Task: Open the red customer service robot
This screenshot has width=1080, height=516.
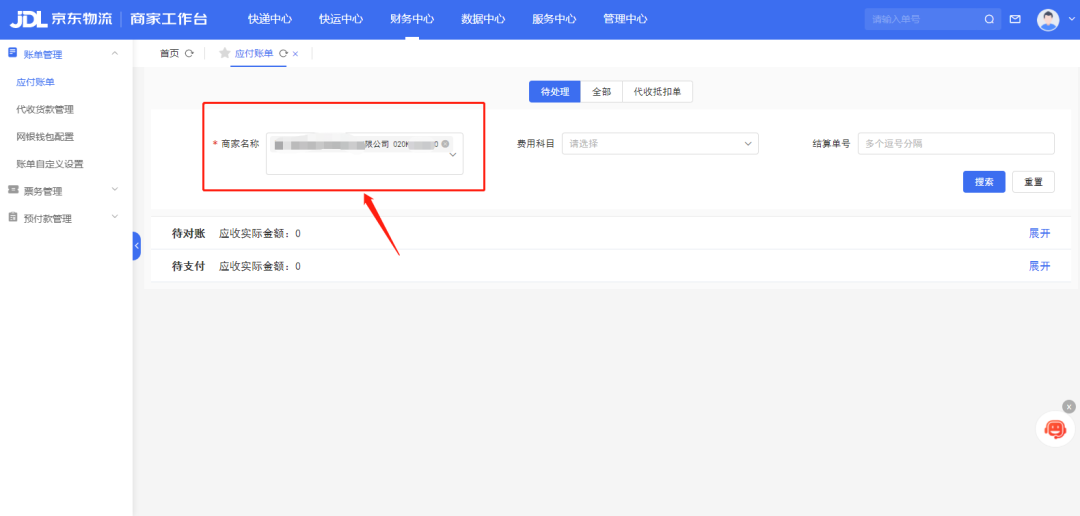Action: (x=1055, y=429)
